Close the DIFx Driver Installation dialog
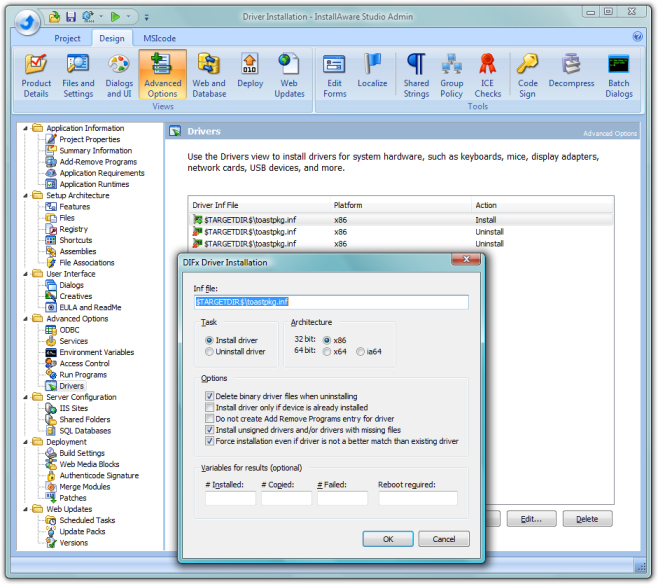Viewport: 658px width, 584px height. (466, 259)
